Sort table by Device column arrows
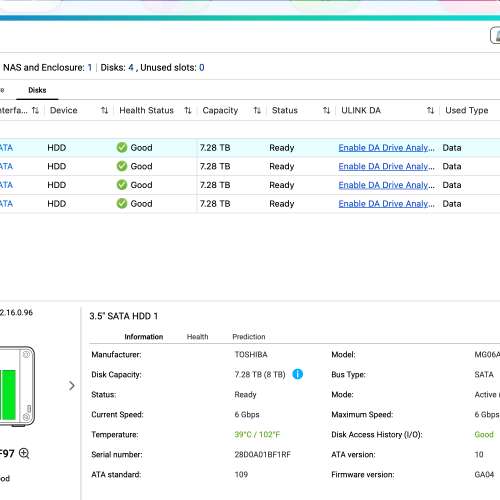The width and height of the screenshot is (500, 500). point(104,110)
